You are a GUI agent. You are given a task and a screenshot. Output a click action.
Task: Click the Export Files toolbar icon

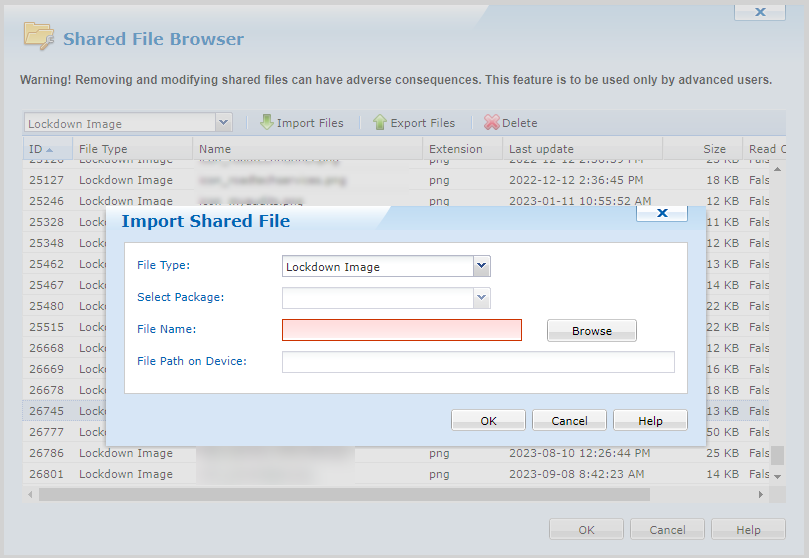pyautogui.click(x=380, y=122)
